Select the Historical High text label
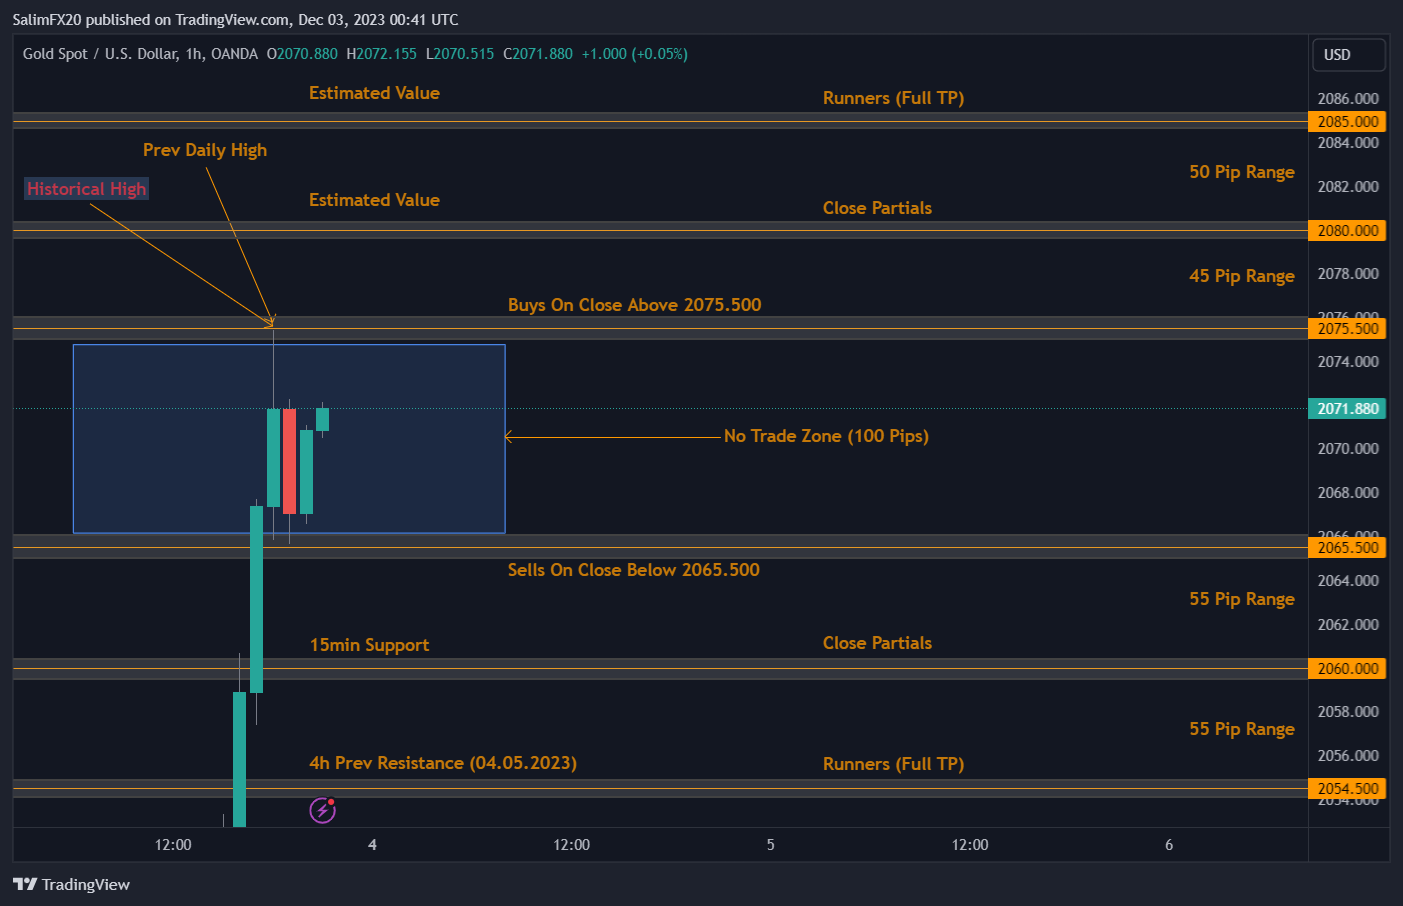This screenshot has width=1403, height=906. click(86, 188)
